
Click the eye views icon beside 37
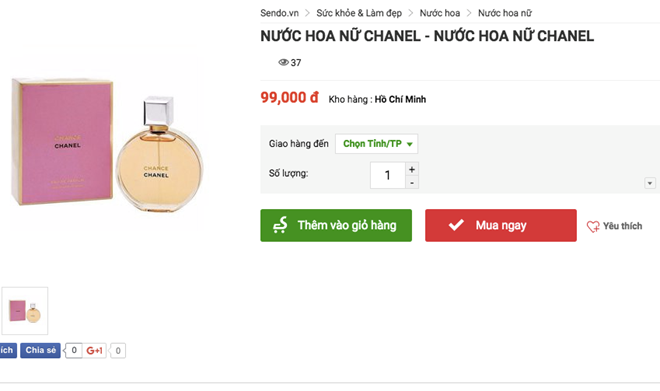pos(283,62)
